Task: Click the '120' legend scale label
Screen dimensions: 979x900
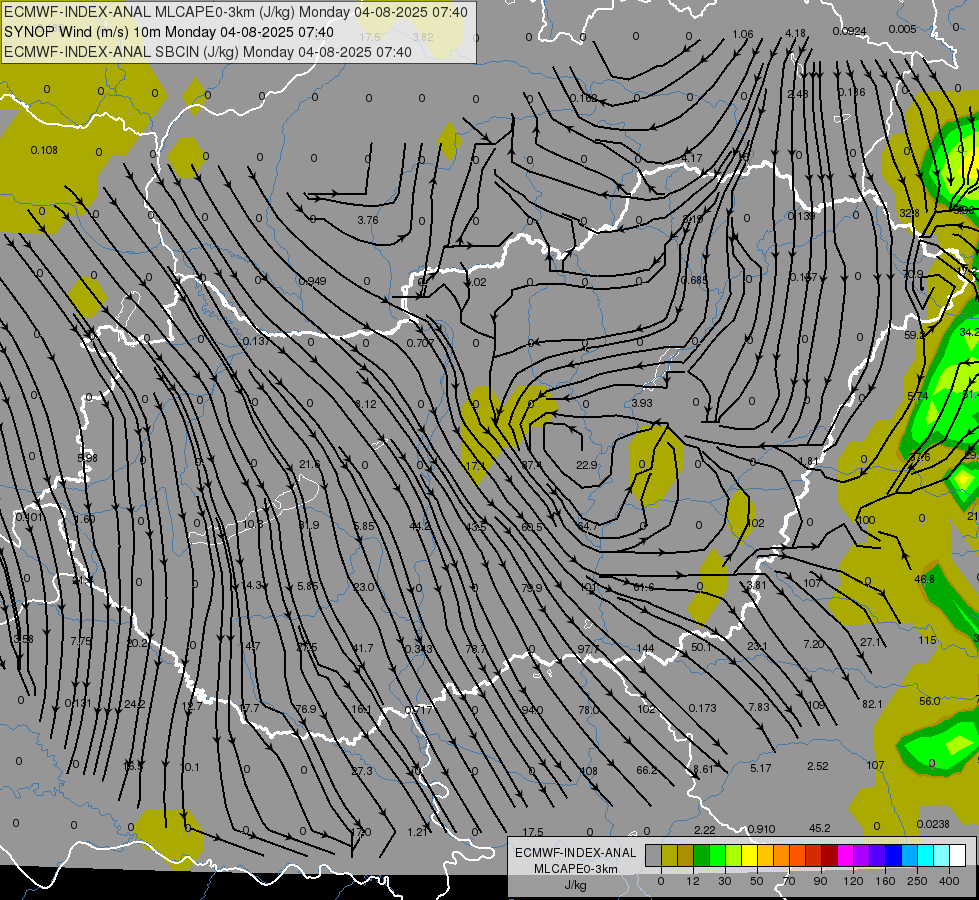Action: (x=854, y=881)
